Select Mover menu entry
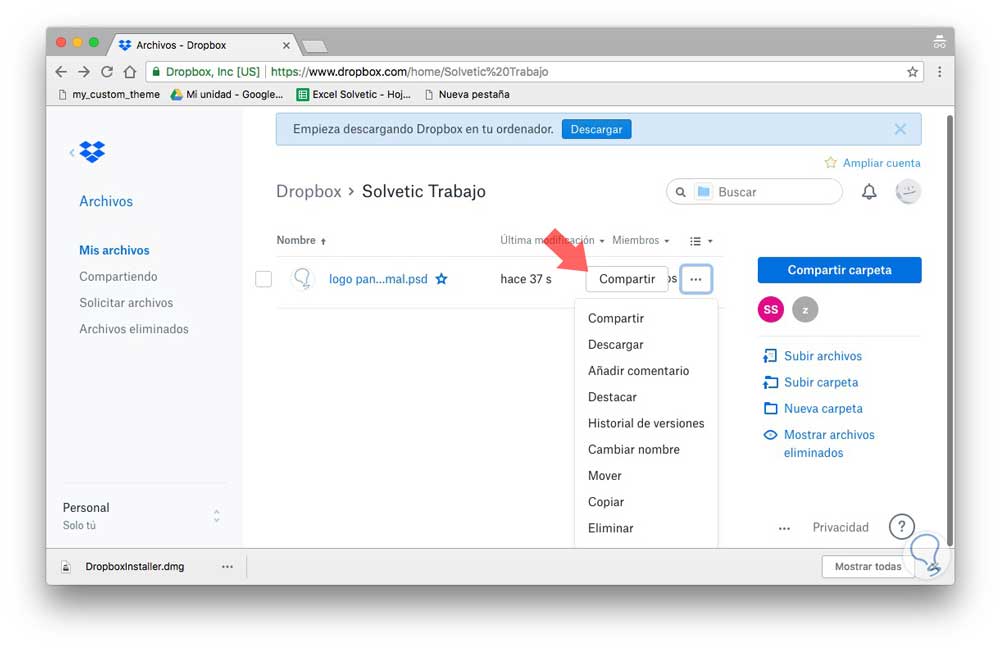The width and height of the screenshot is (1000, 650). 605,475
